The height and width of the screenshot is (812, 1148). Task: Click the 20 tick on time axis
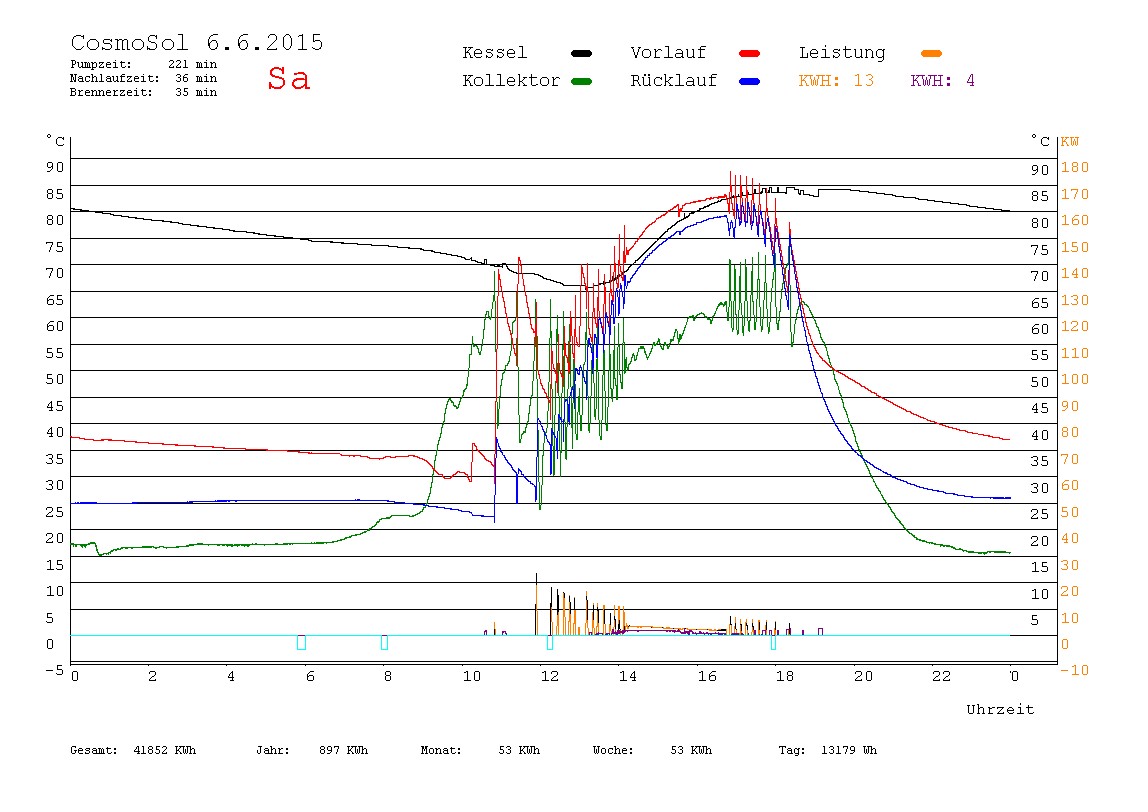[x=863, y=676]
